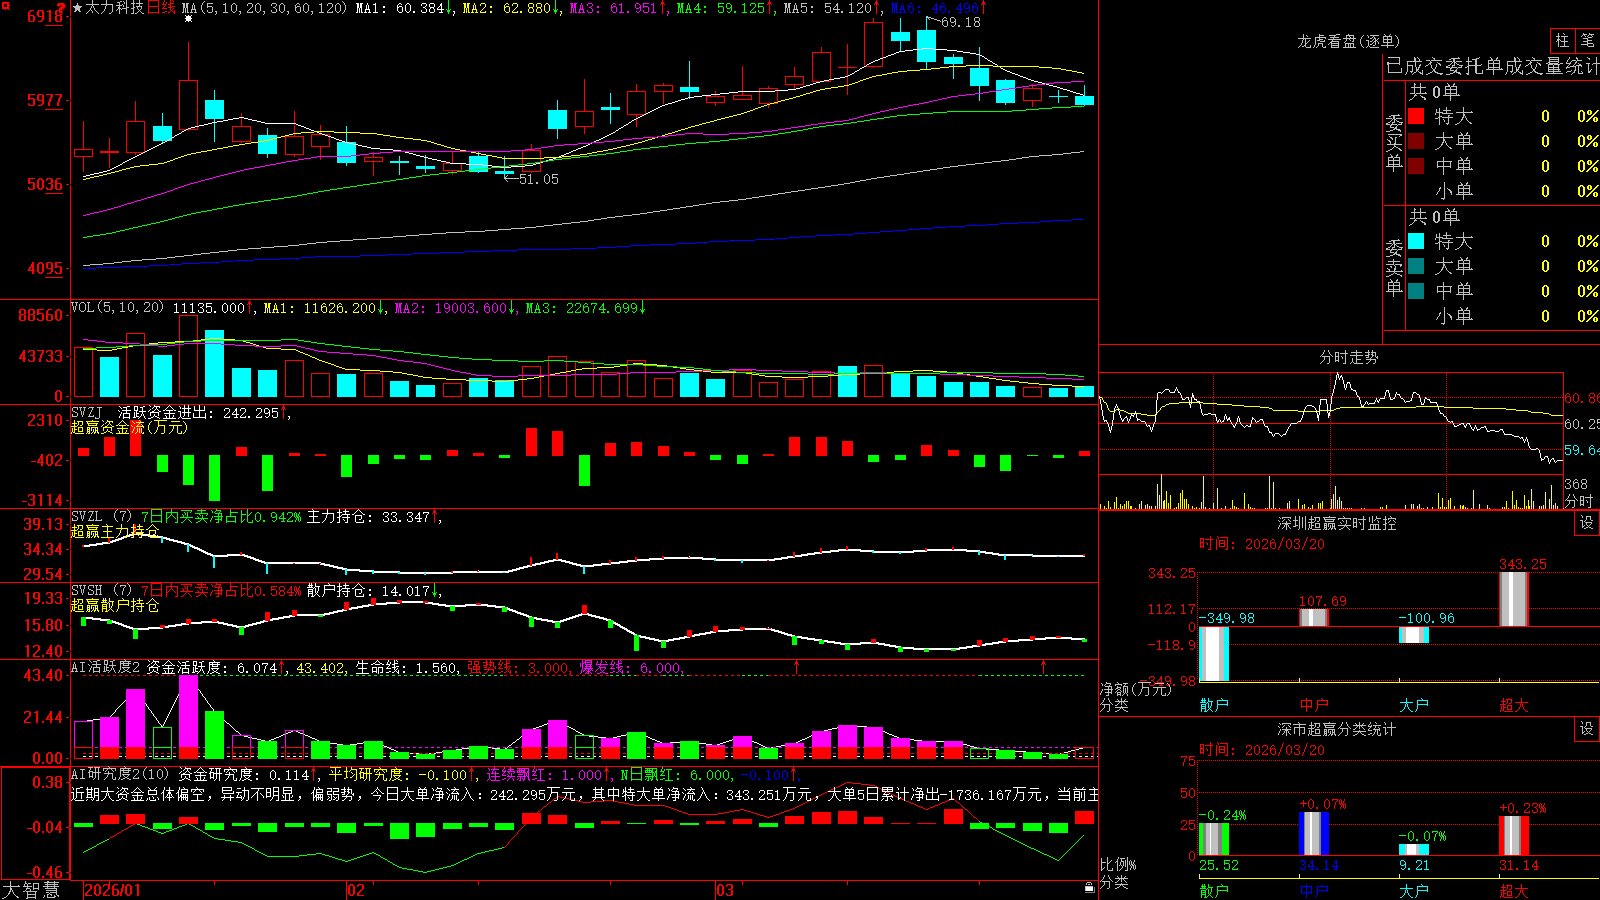Click 中户 bar showing 107.69
Image resolution: width=1600 pixels, height=900 pixels.
(1314, 617)
